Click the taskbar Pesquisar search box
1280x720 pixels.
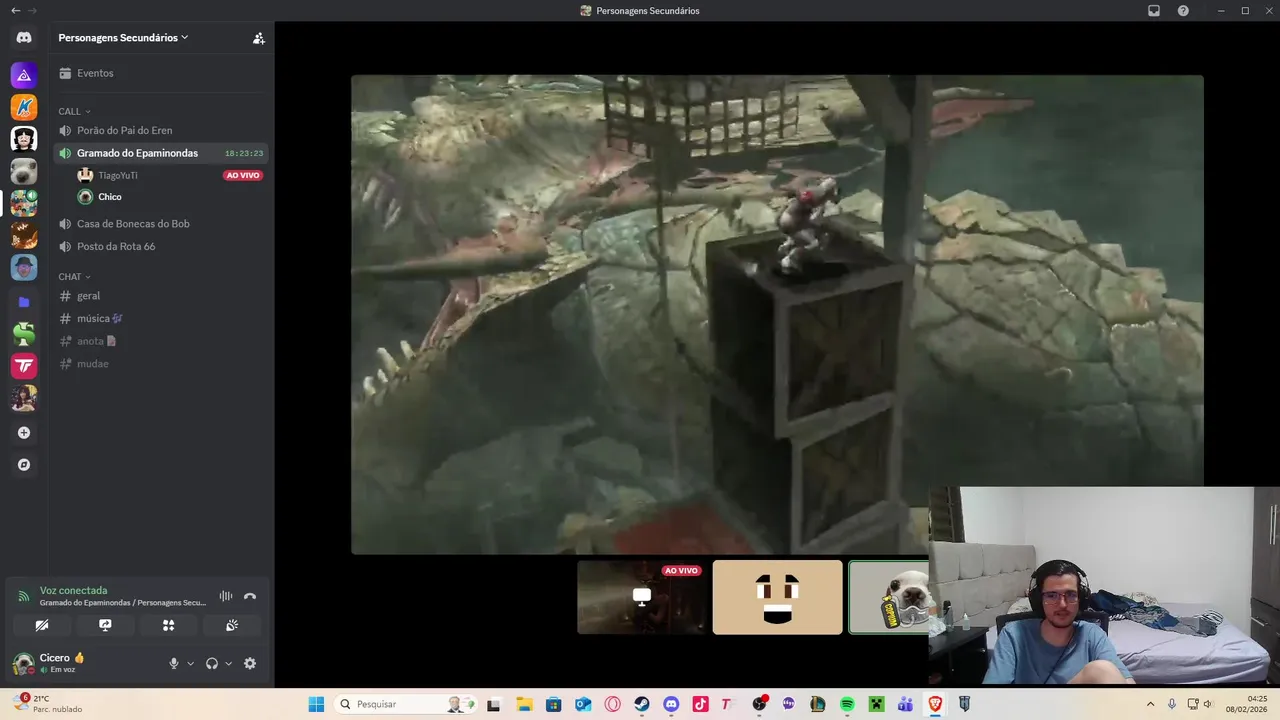coord(406,704)
